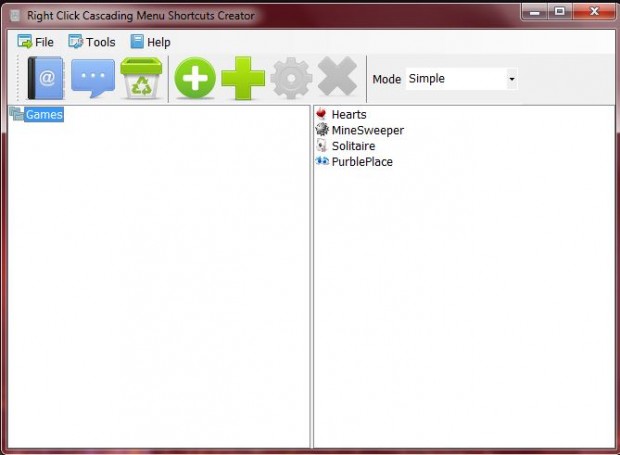
Task: Open the File menu
Action: 36,42
